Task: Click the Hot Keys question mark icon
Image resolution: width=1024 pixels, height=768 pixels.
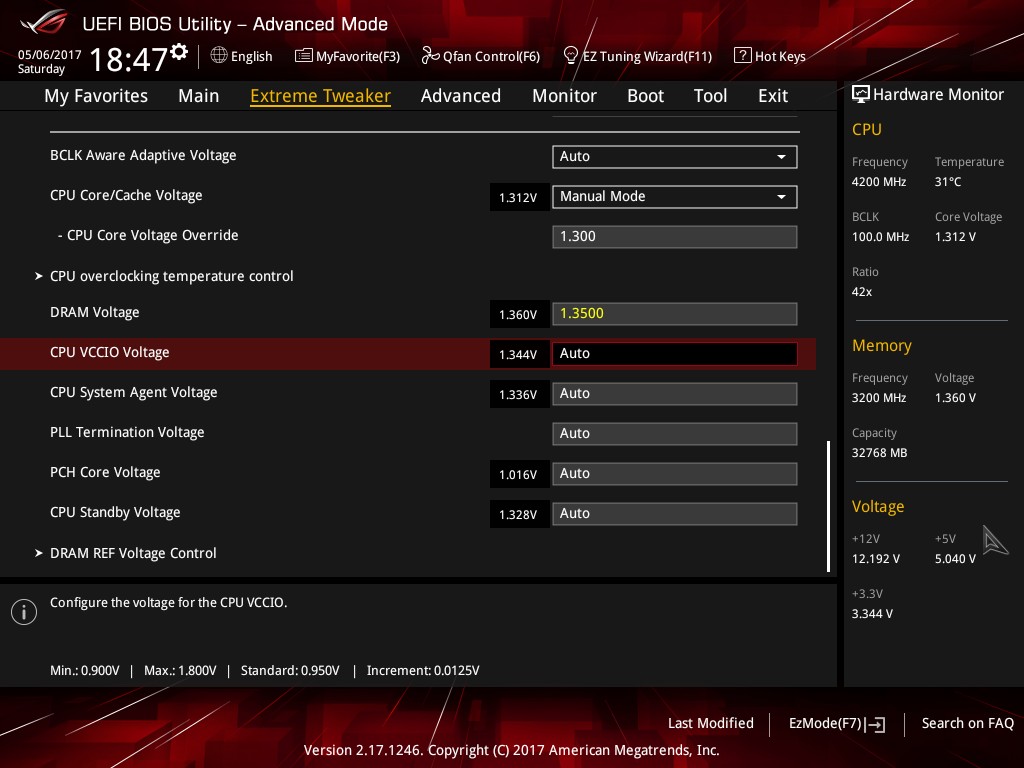Action: (x=743, y=56)
